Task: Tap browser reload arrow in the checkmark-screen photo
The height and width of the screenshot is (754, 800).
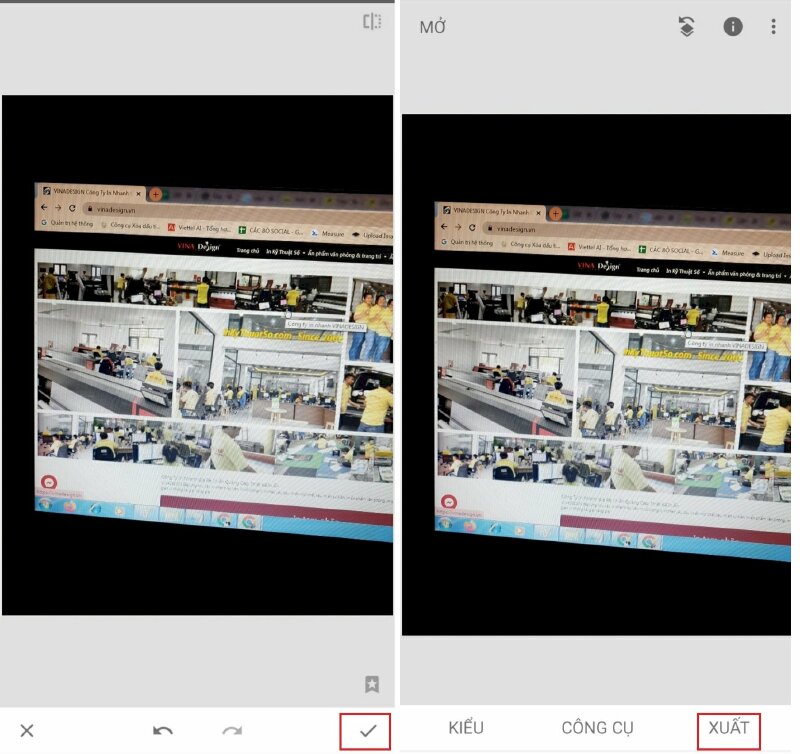Action: 73,208
